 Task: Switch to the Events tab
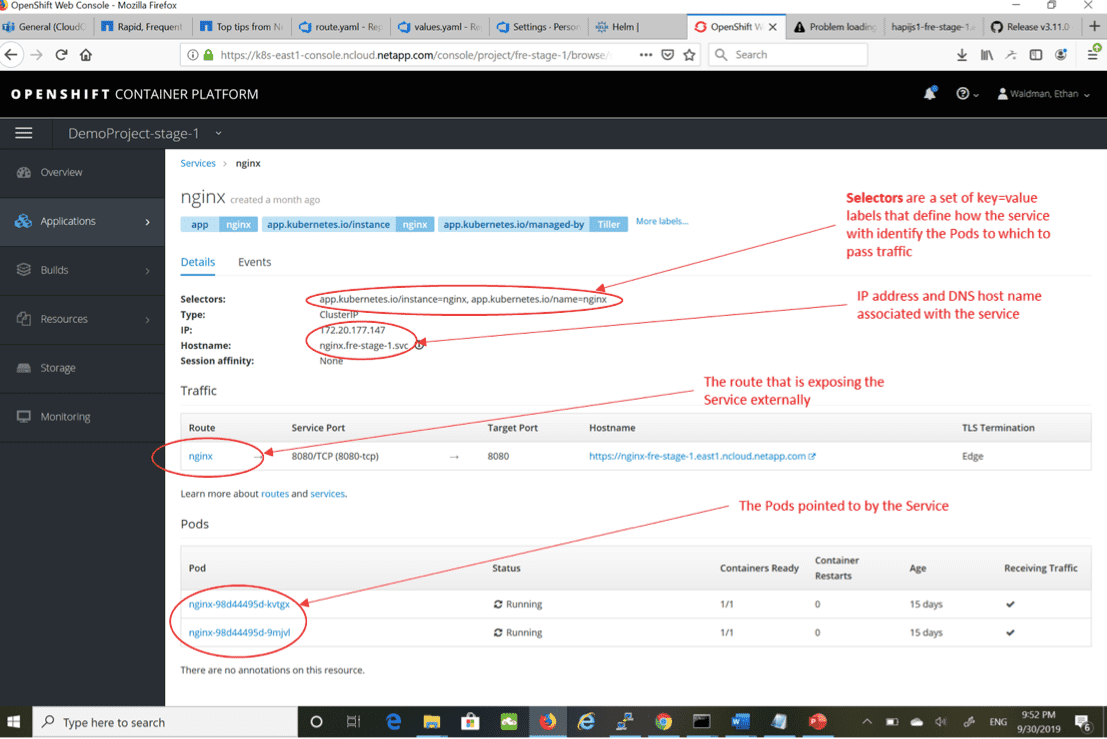click(x=255, y=261)
